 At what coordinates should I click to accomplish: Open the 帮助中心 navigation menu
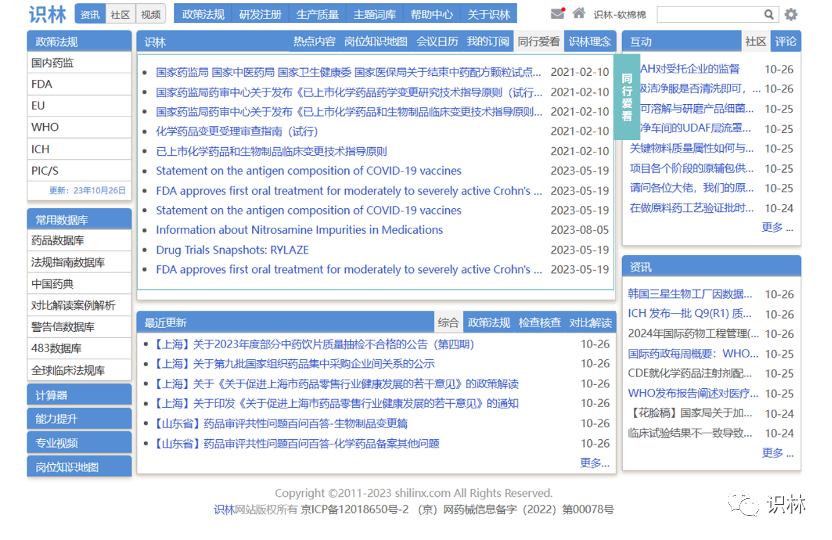click(x=432, y=14)
